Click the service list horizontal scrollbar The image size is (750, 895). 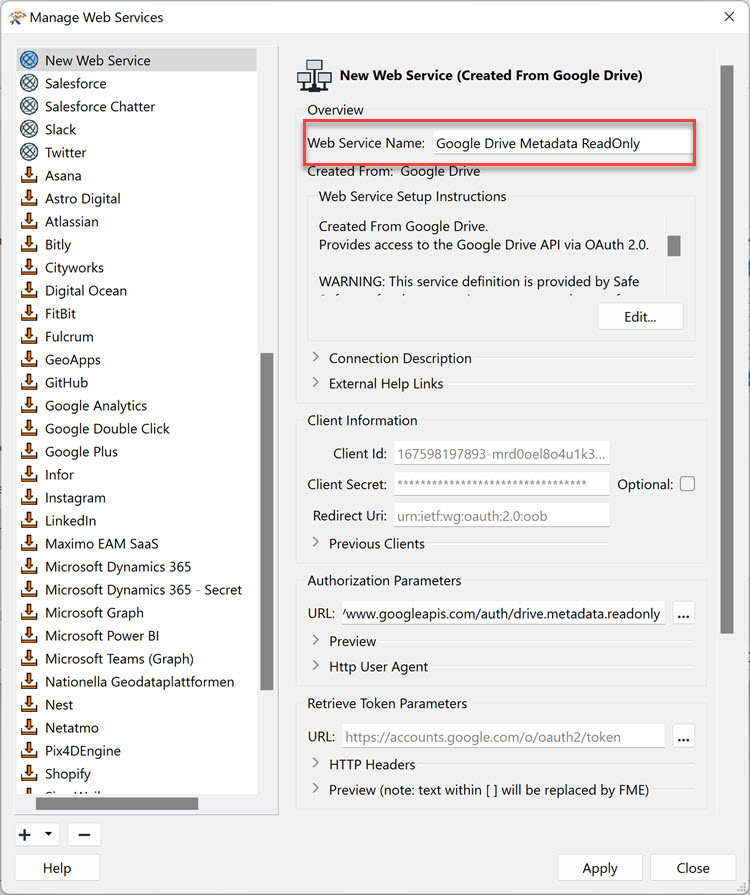click(117, 804)
